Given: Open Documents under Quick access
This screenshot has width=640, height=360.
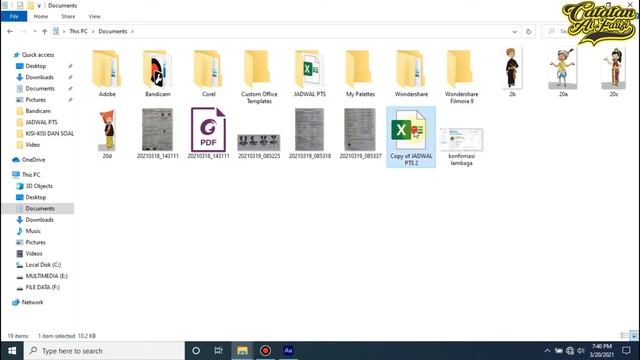Looking at the screenshot, I should click(x=40, y=89).
